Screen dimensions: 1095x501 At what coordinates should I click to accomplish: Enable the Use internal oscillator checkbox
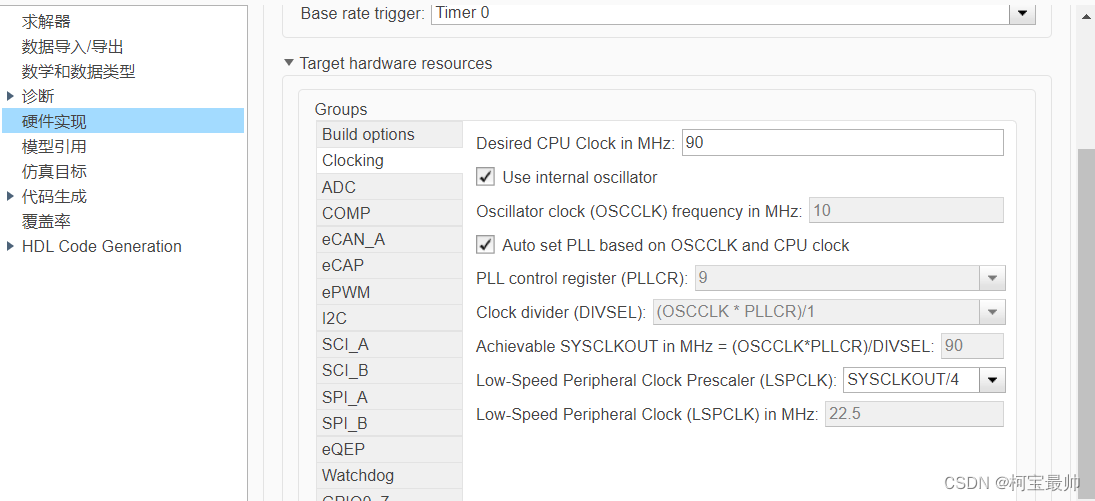pos(486,177)
